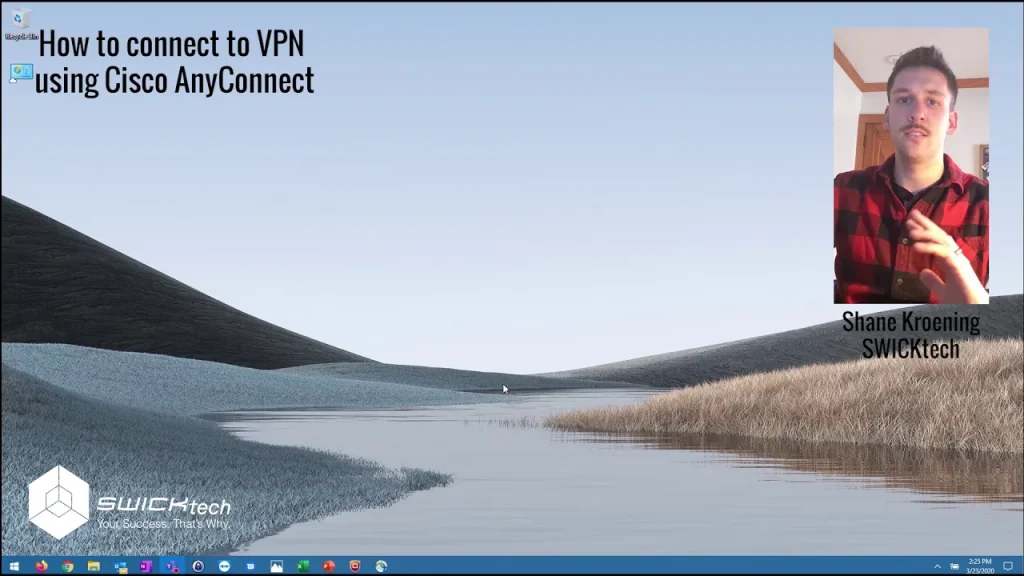
Task: Open the Photos app on the taskbar
Action: click(276, 566)
